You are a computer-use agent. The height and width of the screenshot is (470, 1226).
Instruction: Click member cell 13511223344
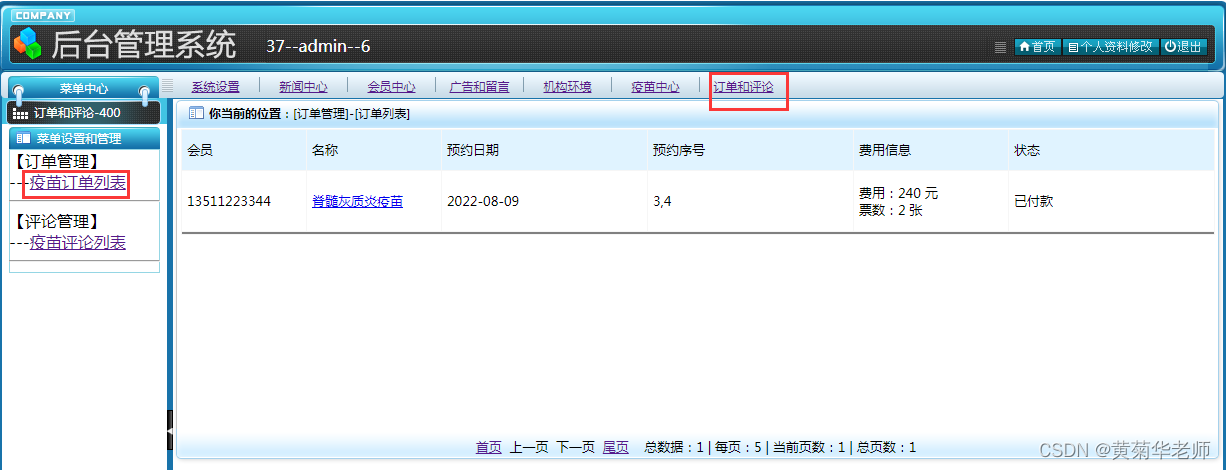[x=229, y=201]
